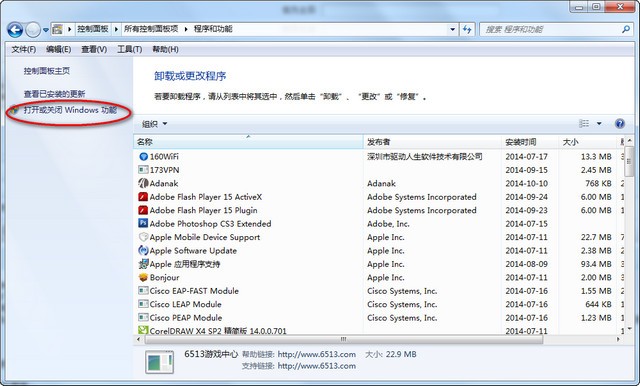Viewport: 640px width, 386px height.
Task: Select the 160WiFi program name
Action: pyautogui.click(x=164, y=157)
